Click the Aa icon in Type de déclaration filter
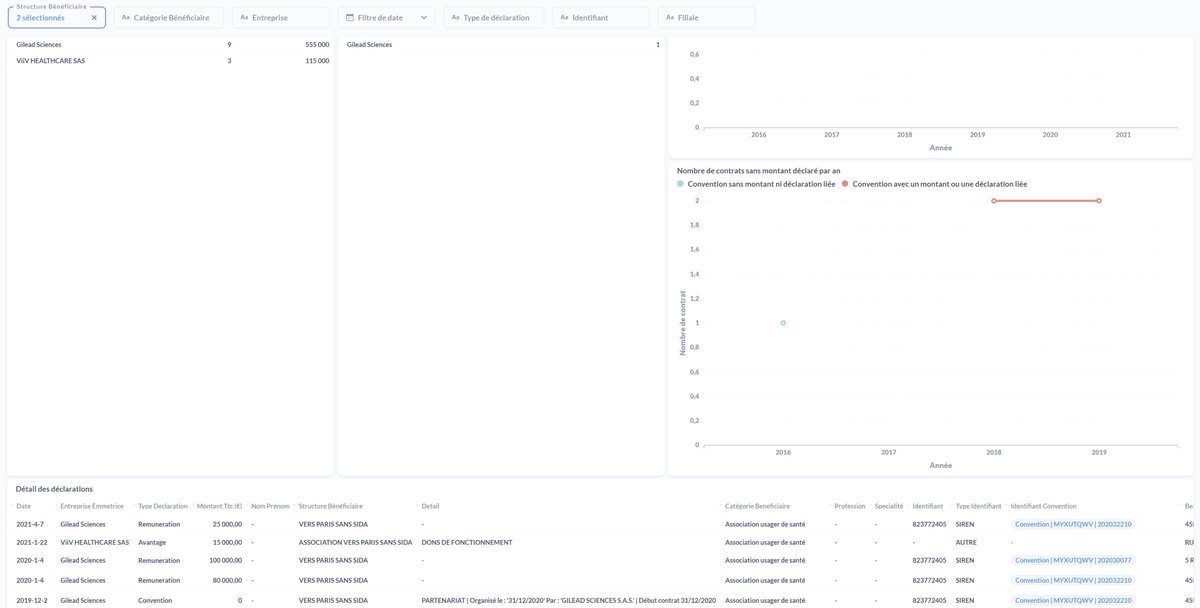Viewport: 1200px width, 608px height. click(455, 18)
